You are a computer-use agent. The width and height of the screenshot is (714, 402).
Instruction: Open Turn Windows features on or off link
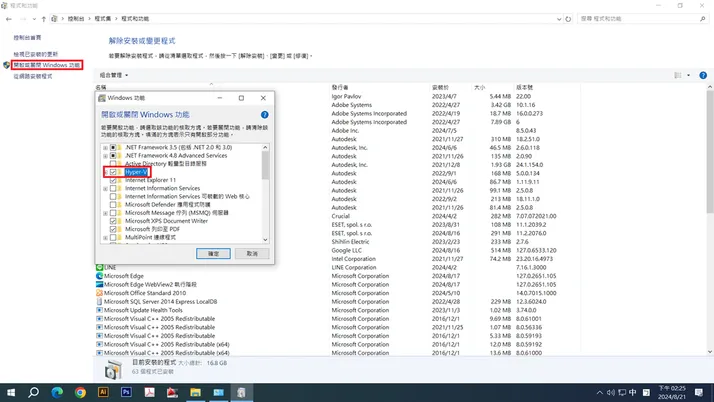[46, 65]
